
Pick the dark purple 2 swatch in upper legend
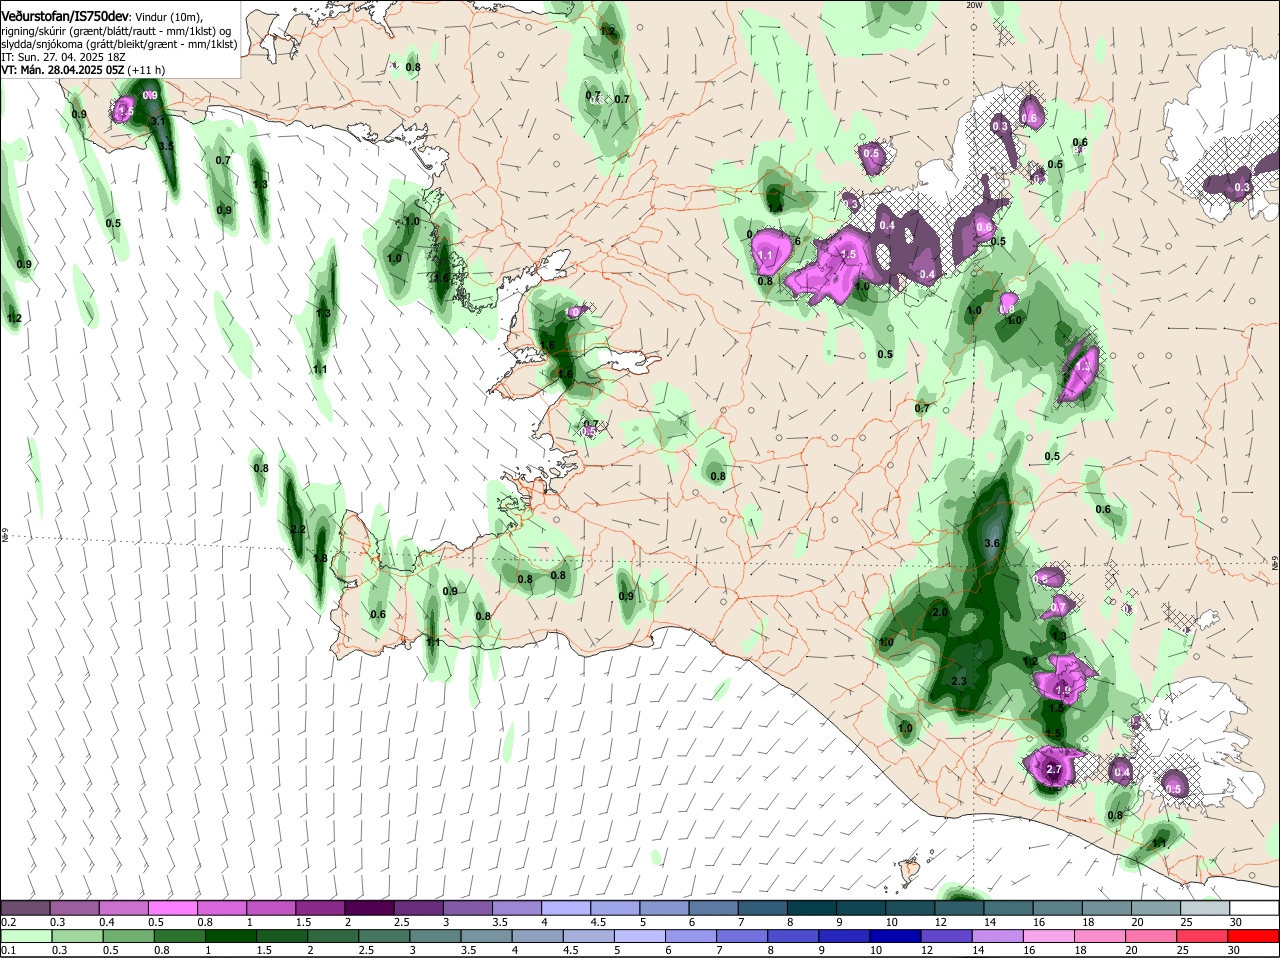(x=370, y=908)
